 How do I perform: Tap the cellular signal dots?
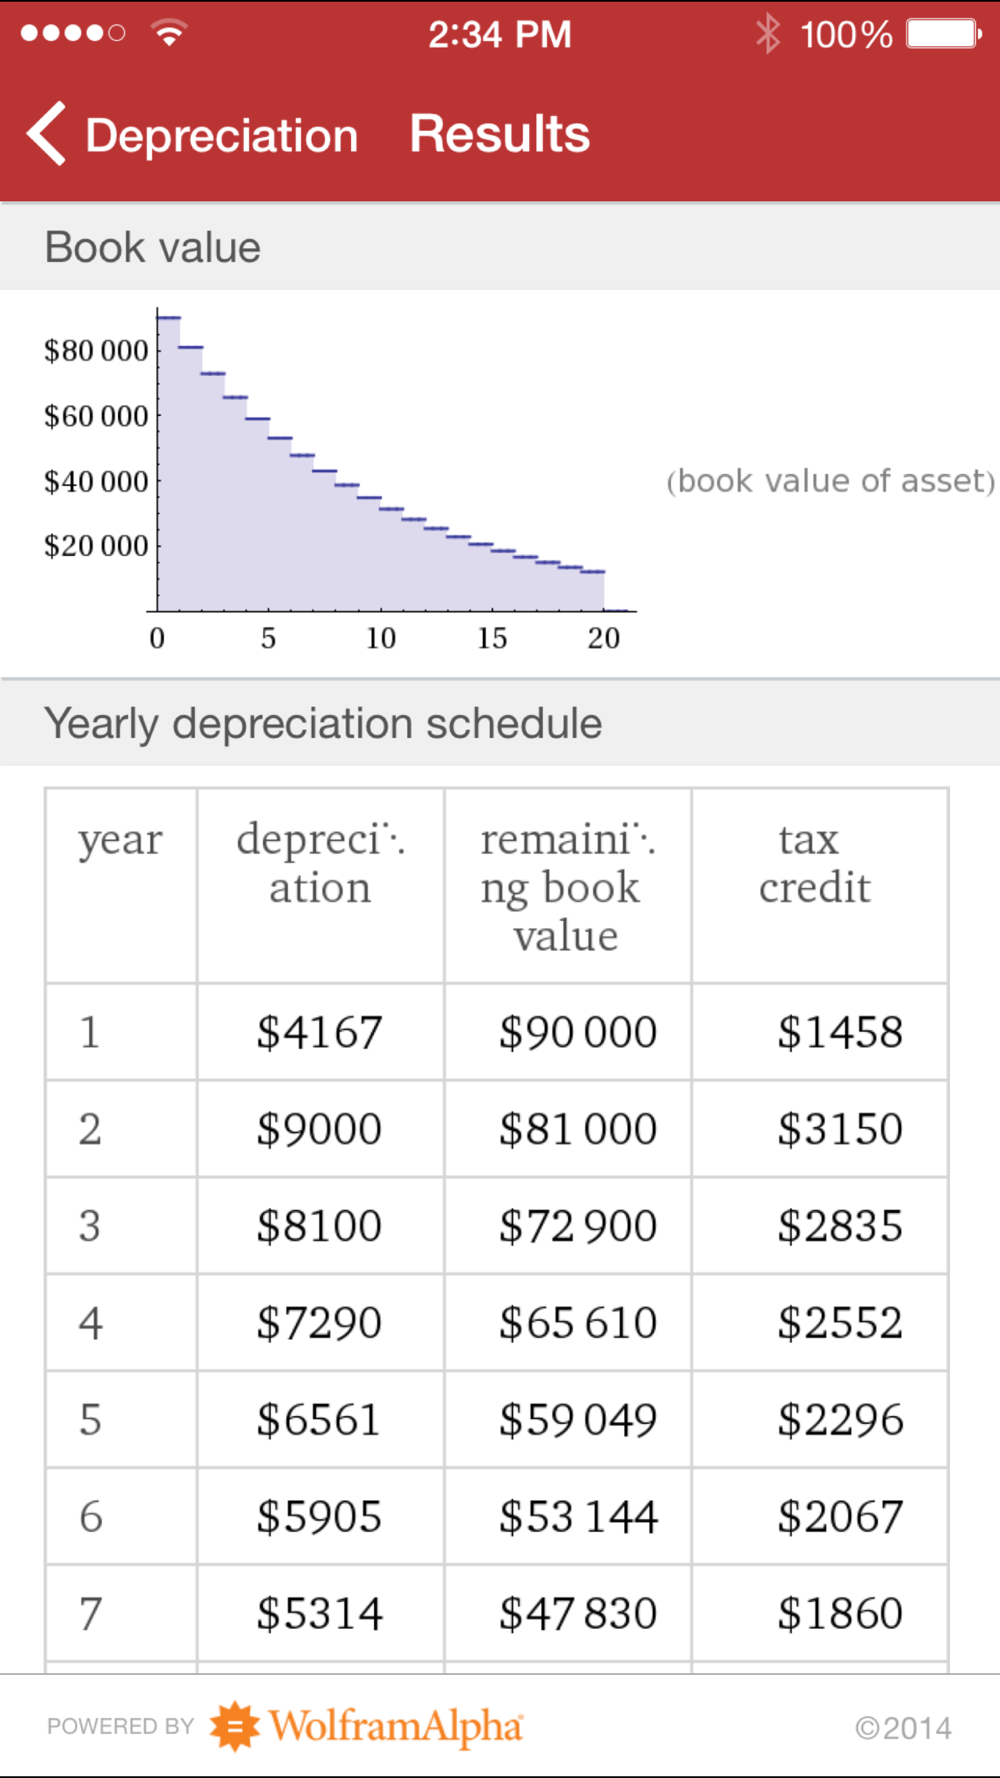click(x=73, y=33)
